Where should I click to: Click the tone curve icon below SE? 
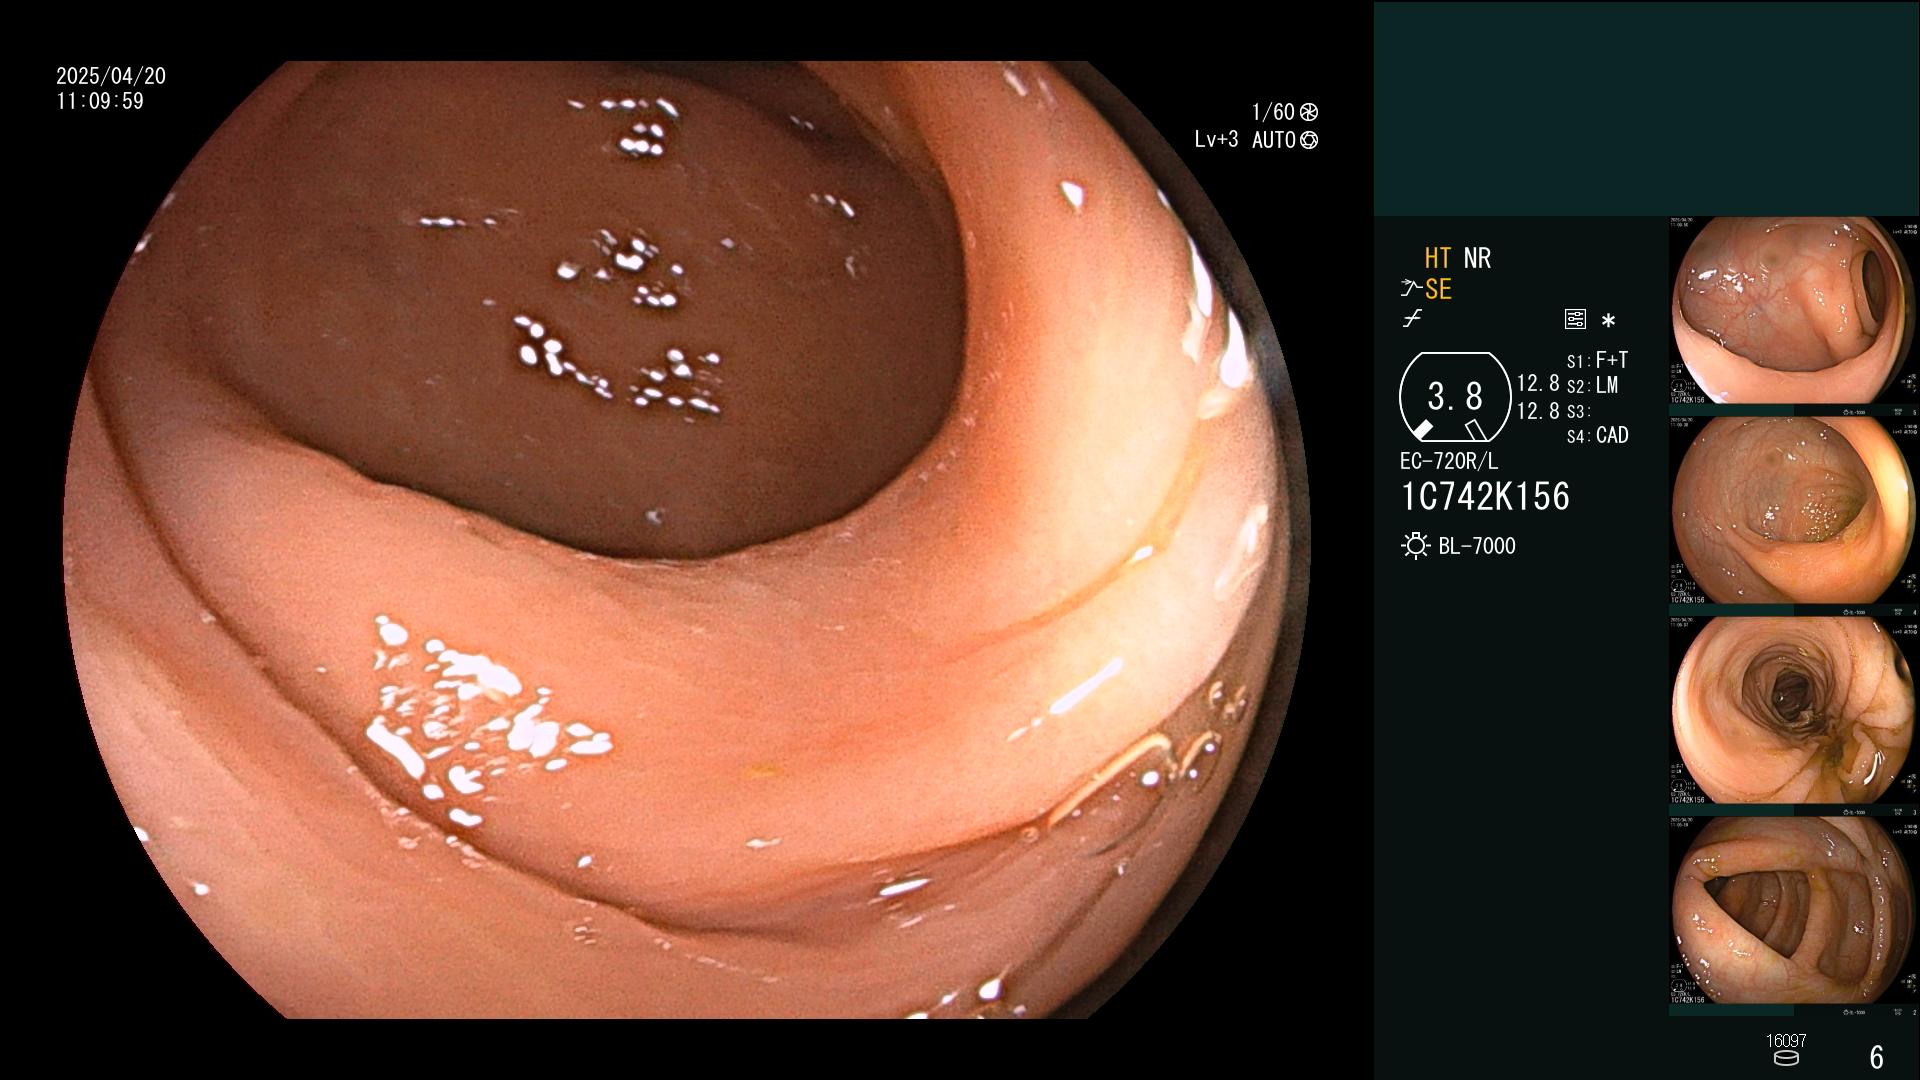1412,319
